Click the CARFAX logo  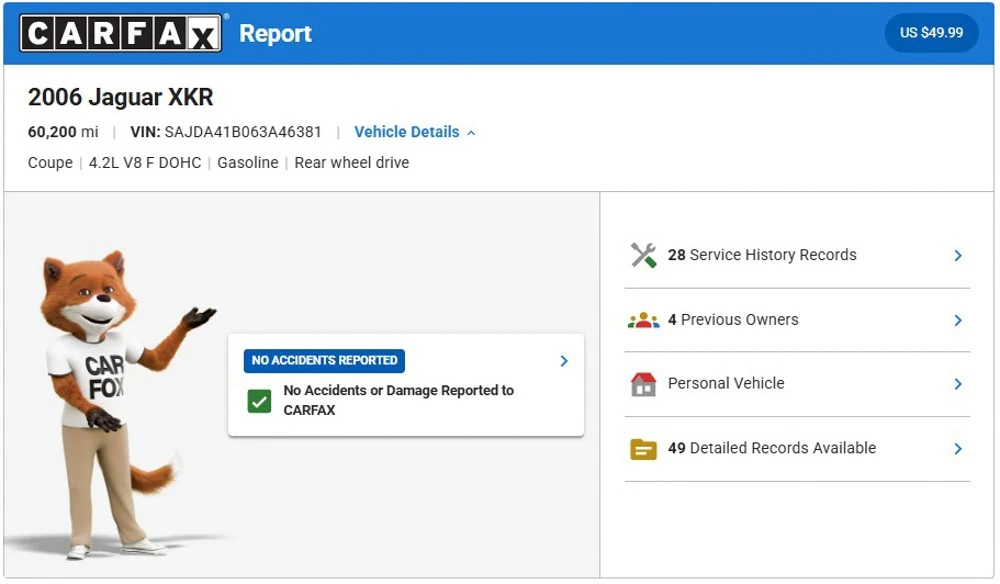tap(121, 33)
